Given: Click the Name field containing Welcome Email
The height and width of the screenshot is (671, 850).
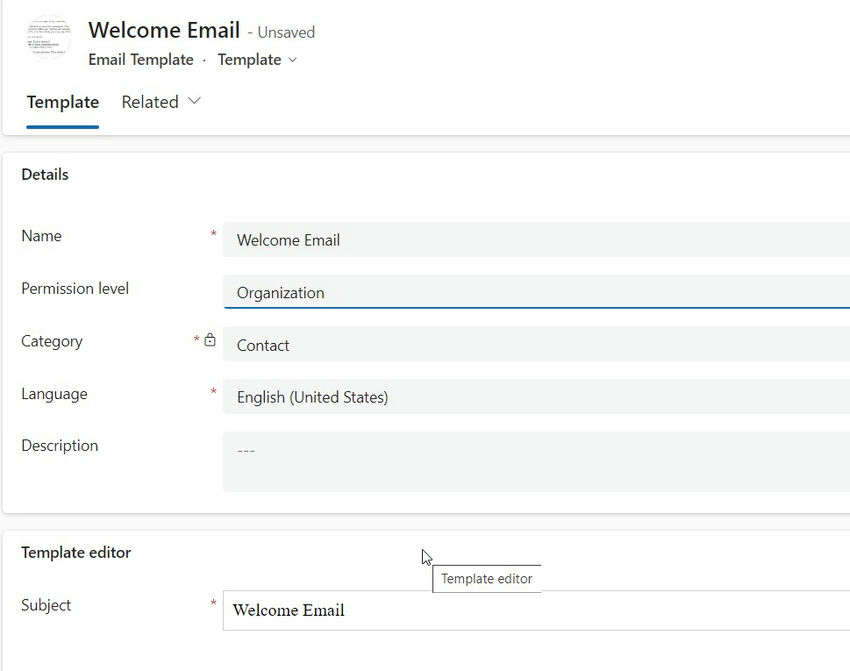Looking at the screenshot, I should coord(536,240).
